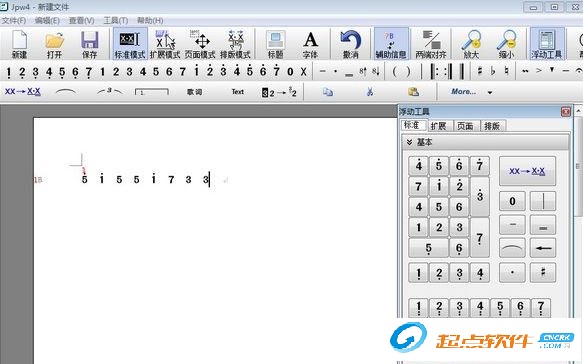The height and width of the screenshot is (364, 583).
Task: Insert rest note 0 from toolbar row
Action: tap(290, 71)
